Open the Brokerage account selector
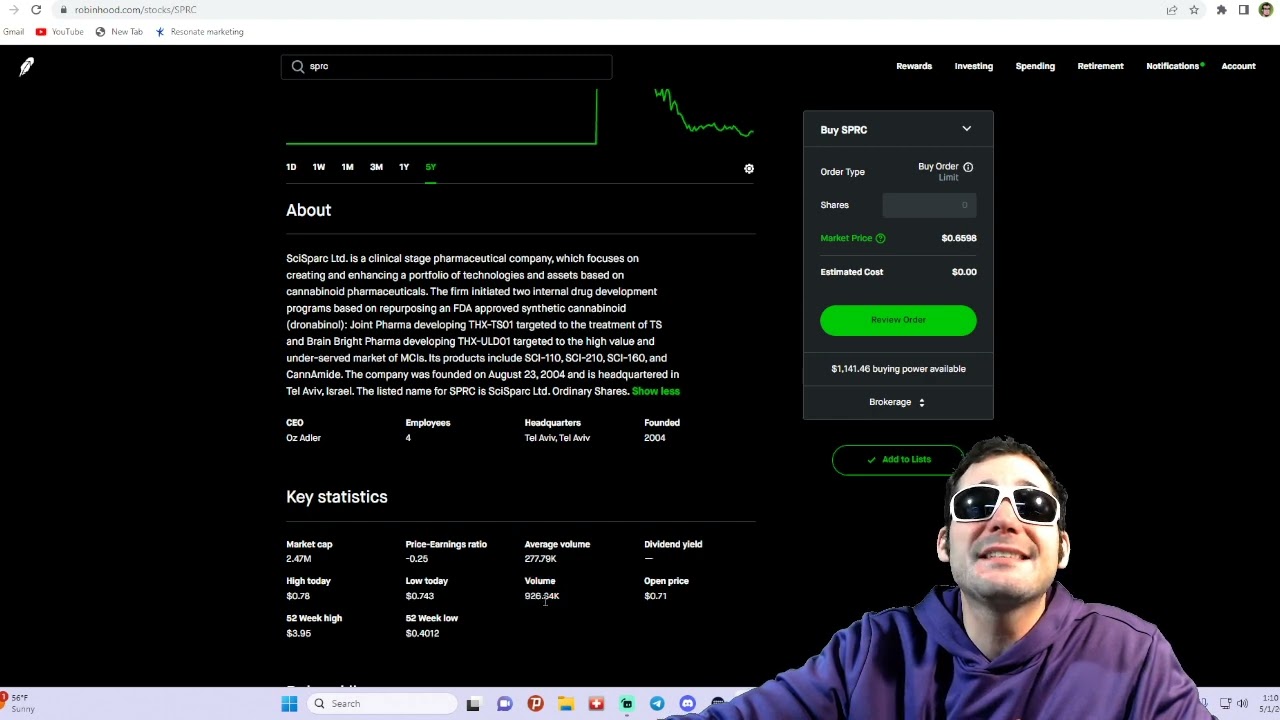This screenshot has width=1280, height=720. (x=897, y=402)
